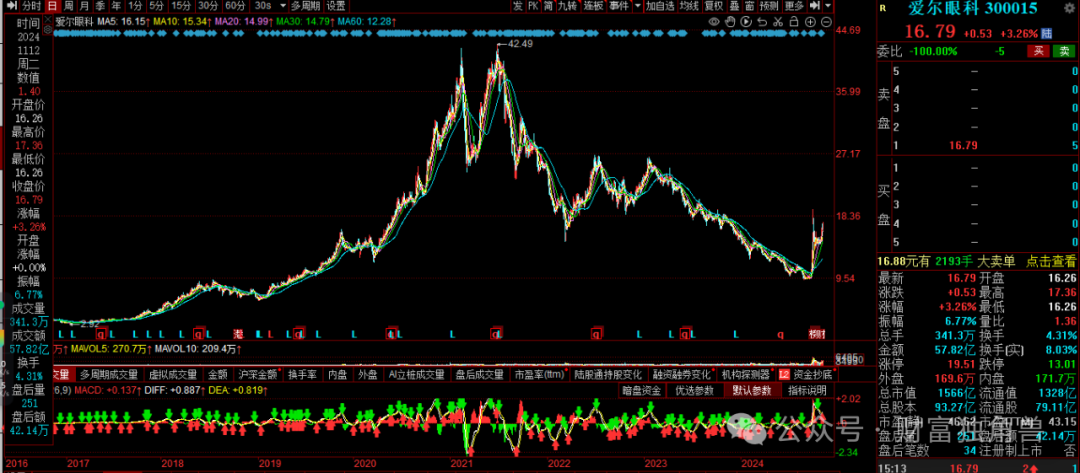Zoom out with the minus circle icon
The image size is (1080, 473).
point(826,22)
